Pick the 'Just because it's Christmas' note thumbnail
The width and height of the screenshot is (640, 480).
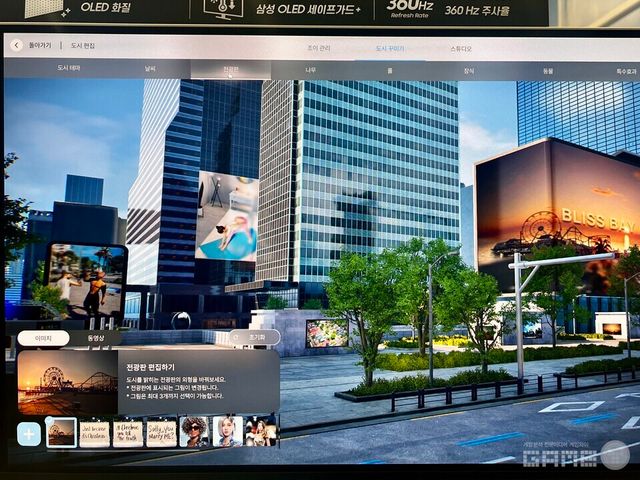(94, 432)
